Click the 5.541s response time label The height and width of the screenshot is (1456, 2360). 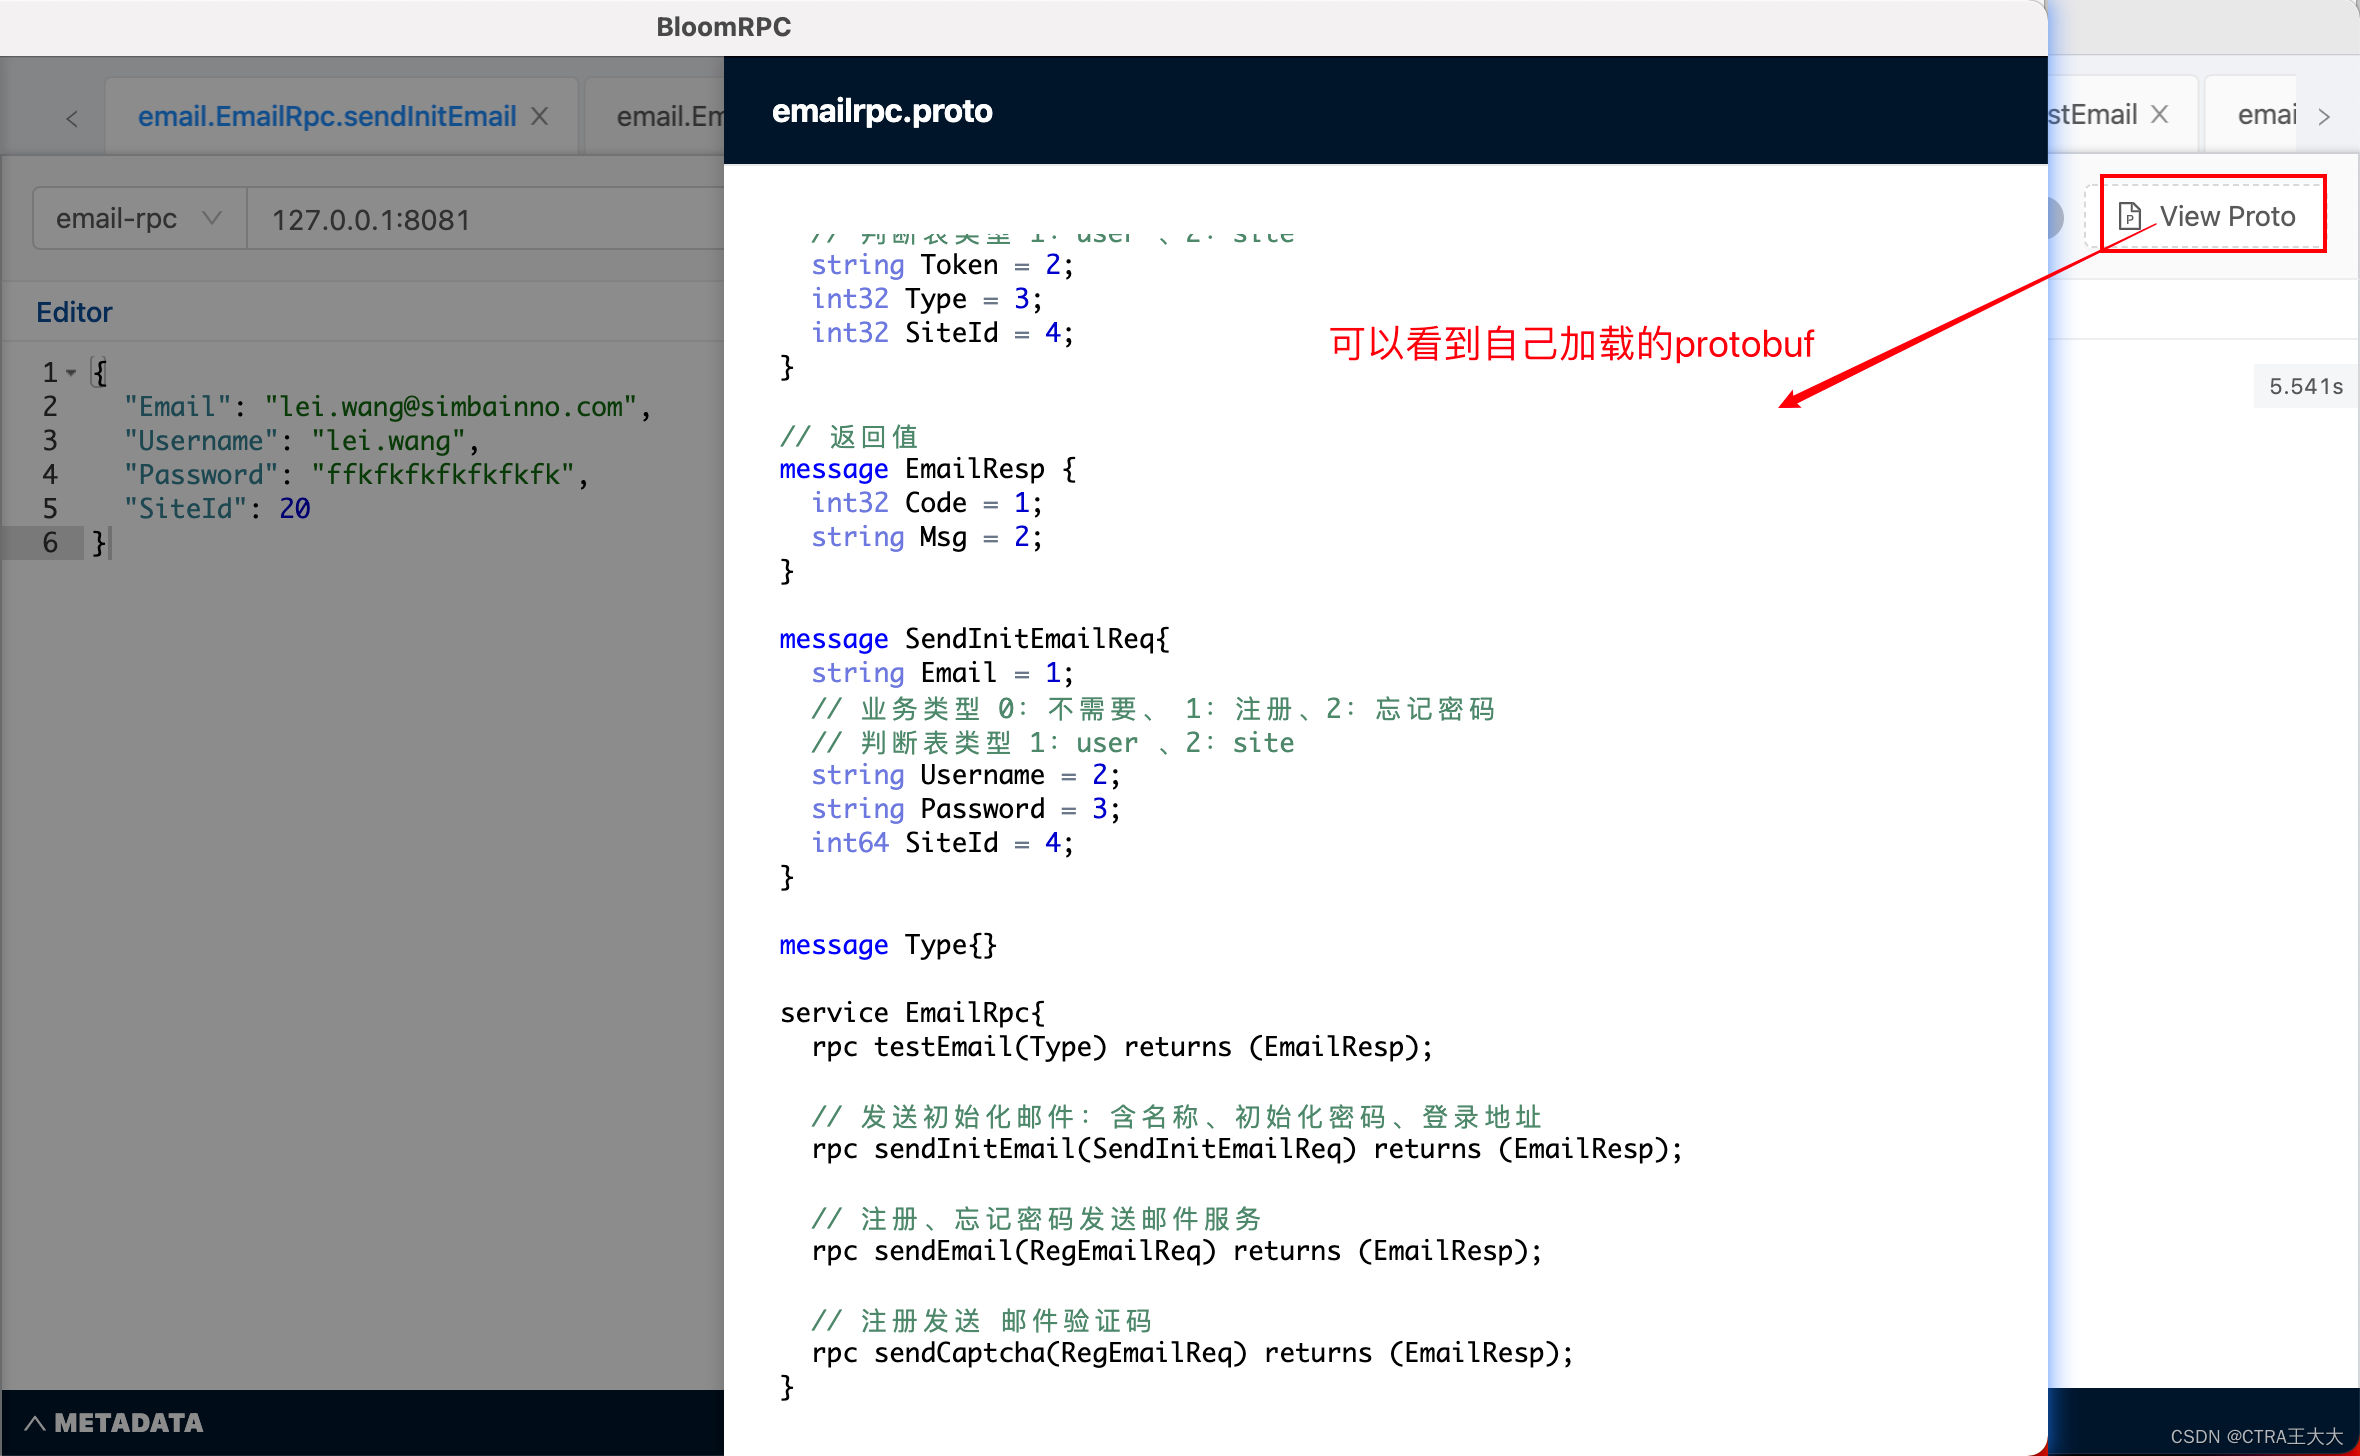2306,386
